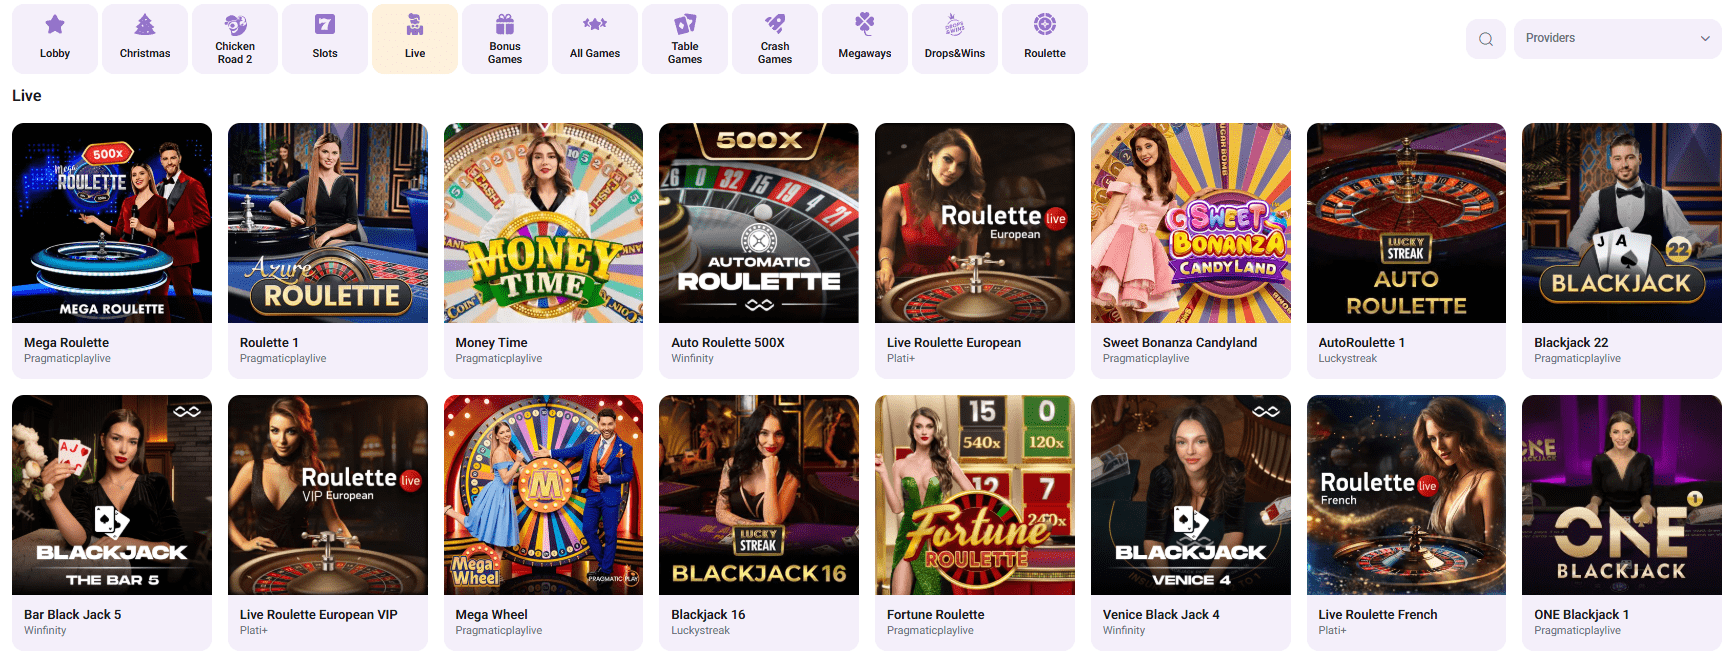Select All Games stars icon
Image resolution: width=1736 pixels, height=658 pixels.
[x=595, y=24]
